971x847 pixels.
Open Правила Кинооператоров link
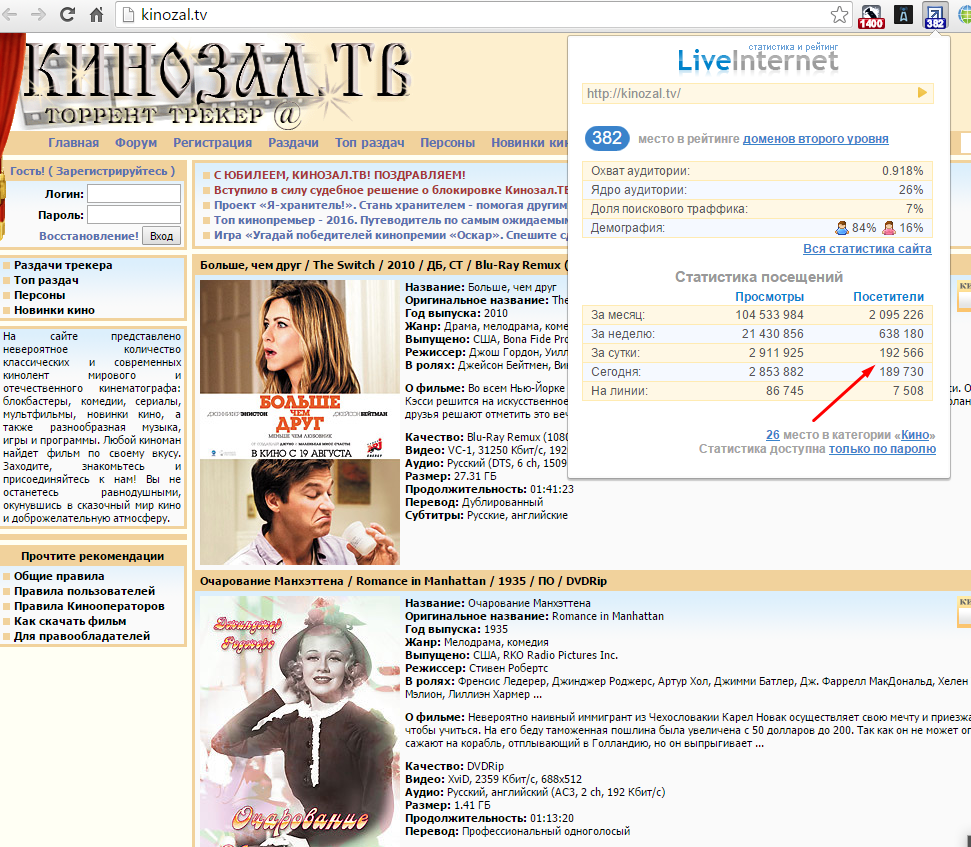(89, 606)
